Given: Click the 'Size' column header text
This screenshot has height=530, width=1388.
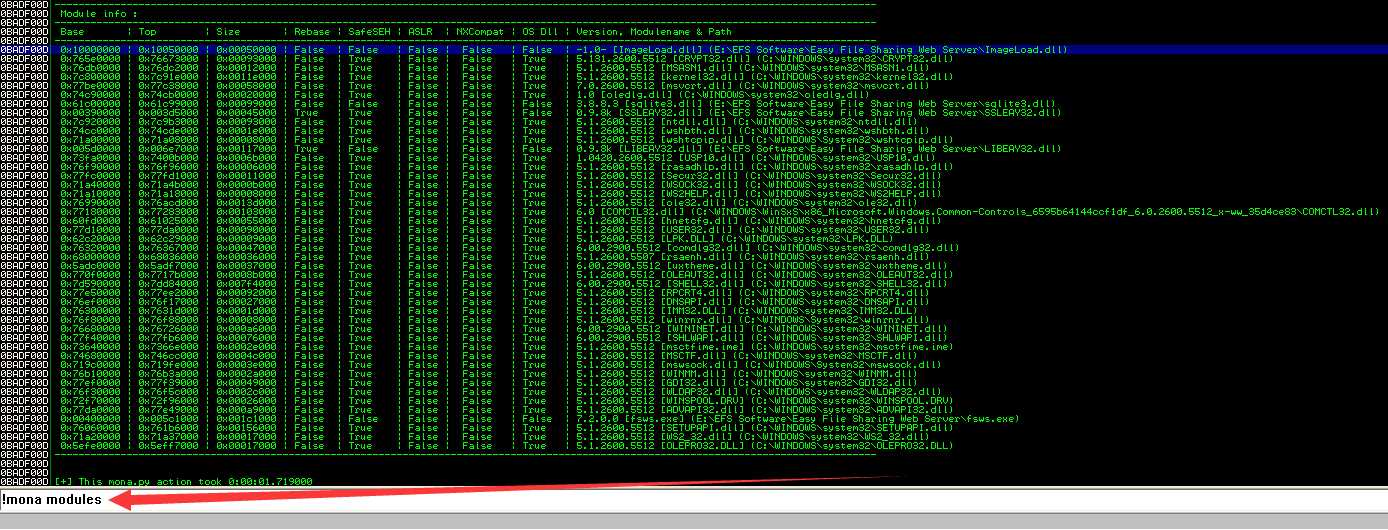Looking at the screenshot, I should tap(227, 32).
